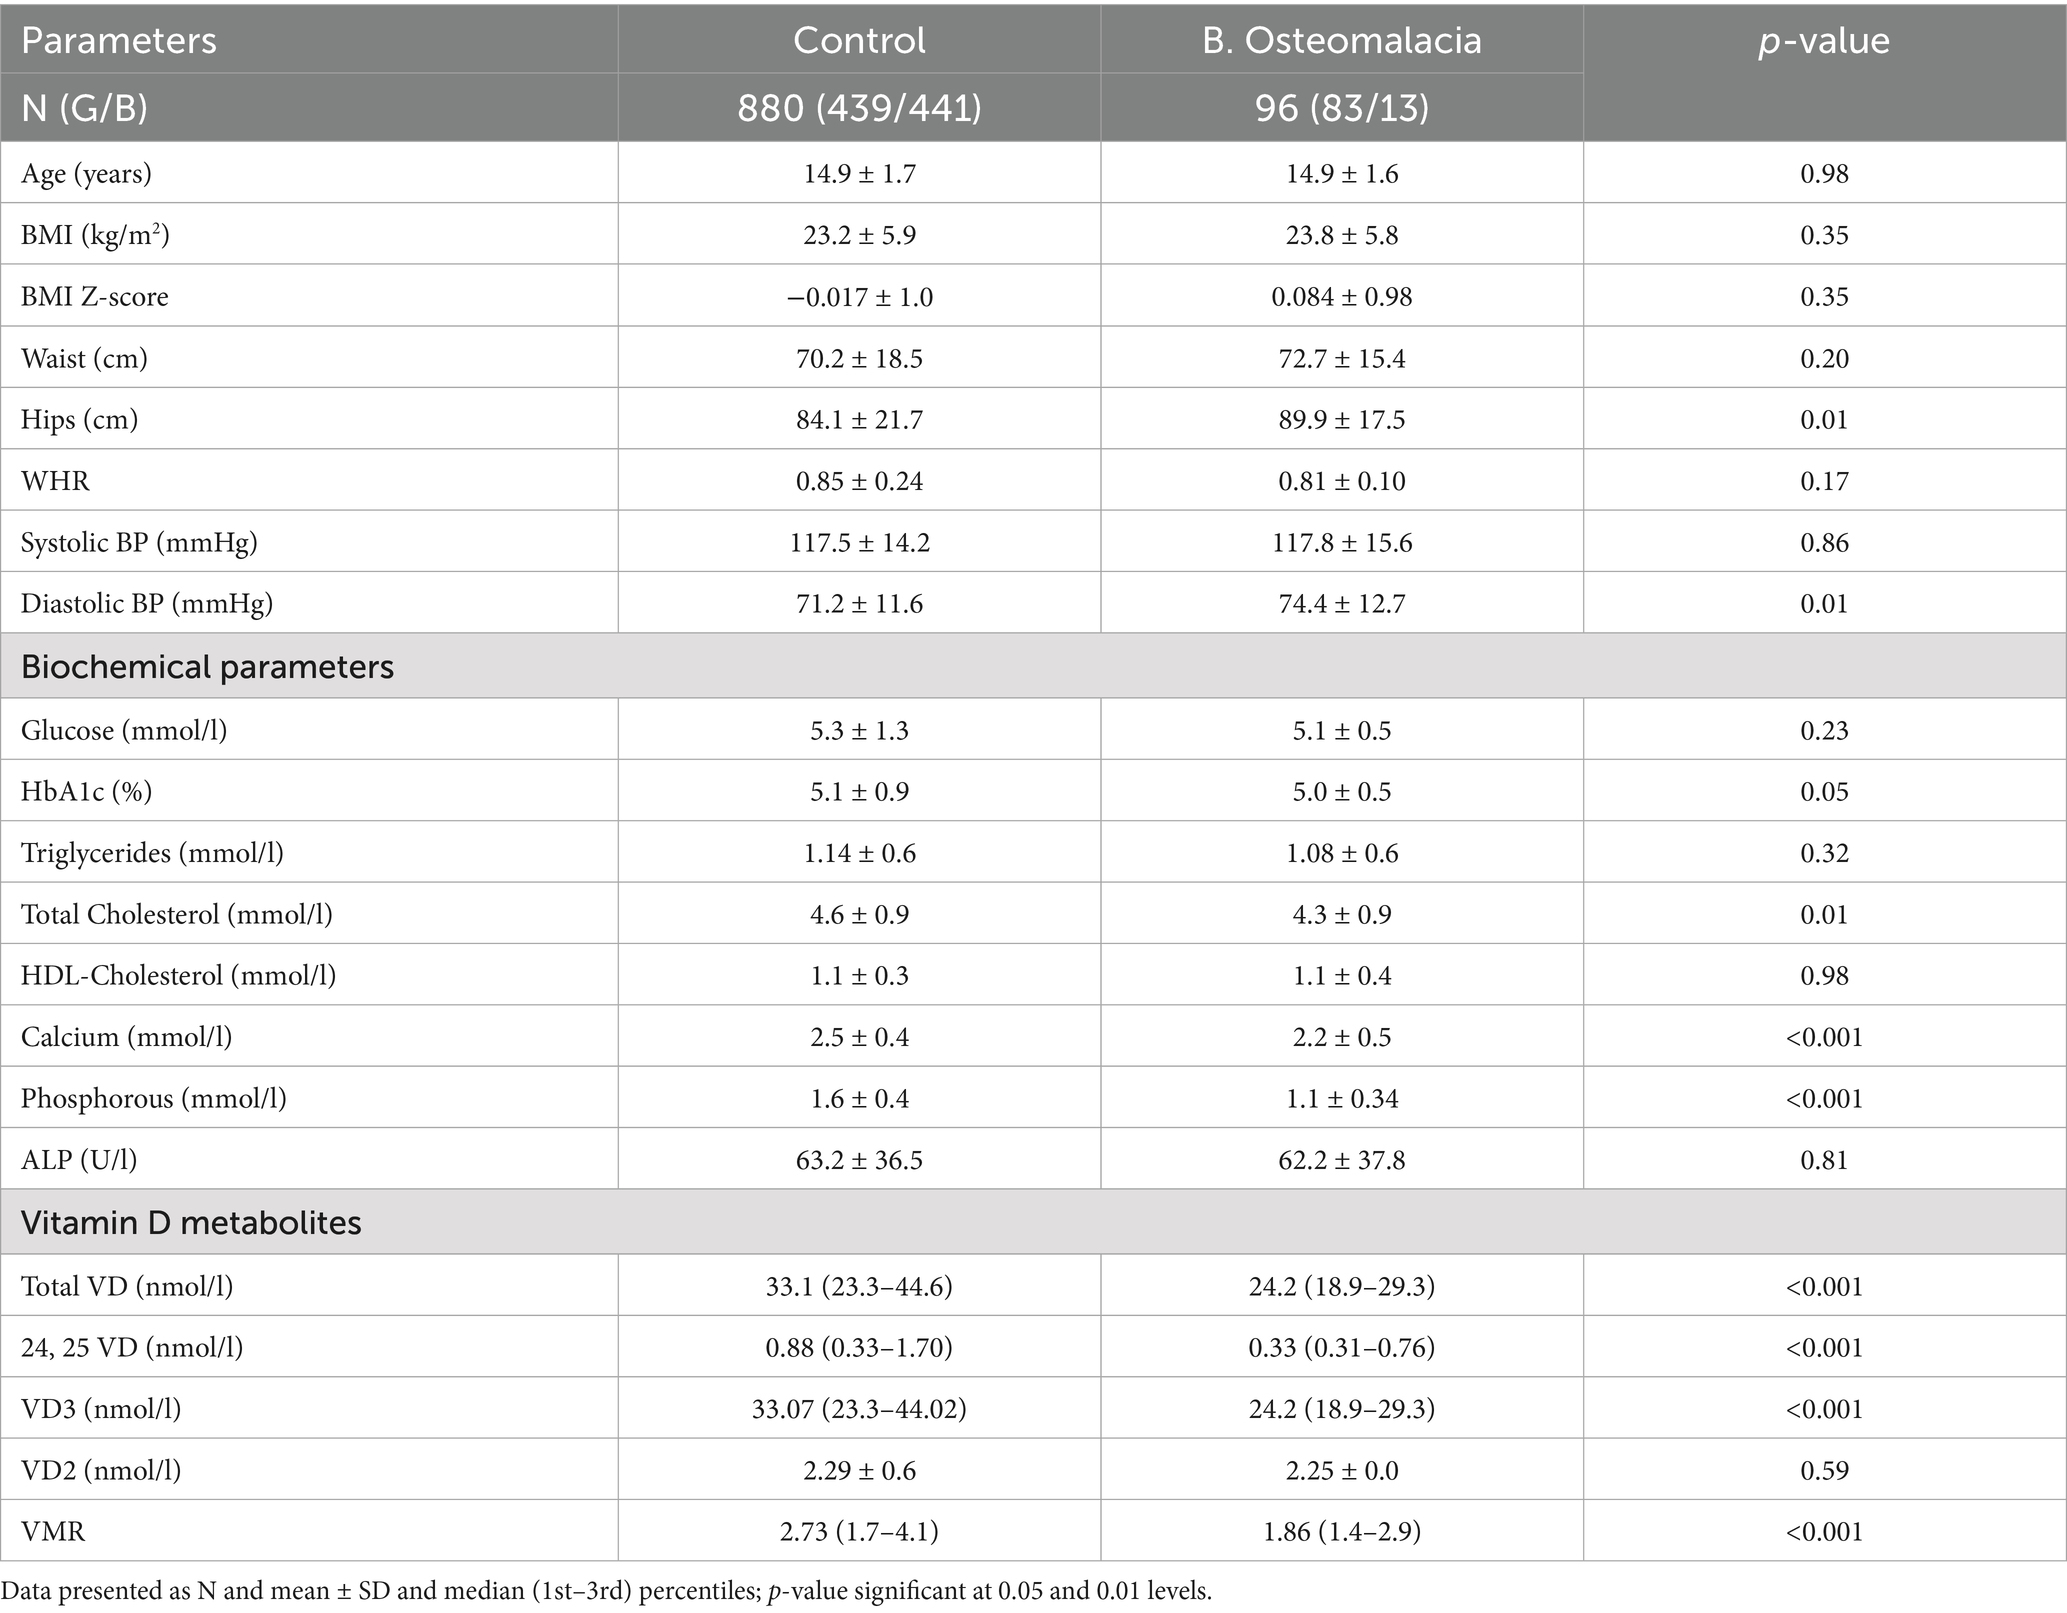Click the Total Cholesterol (mmol/l) row label
This screenshot has width=2067, height=1613.
coord(177,915)
